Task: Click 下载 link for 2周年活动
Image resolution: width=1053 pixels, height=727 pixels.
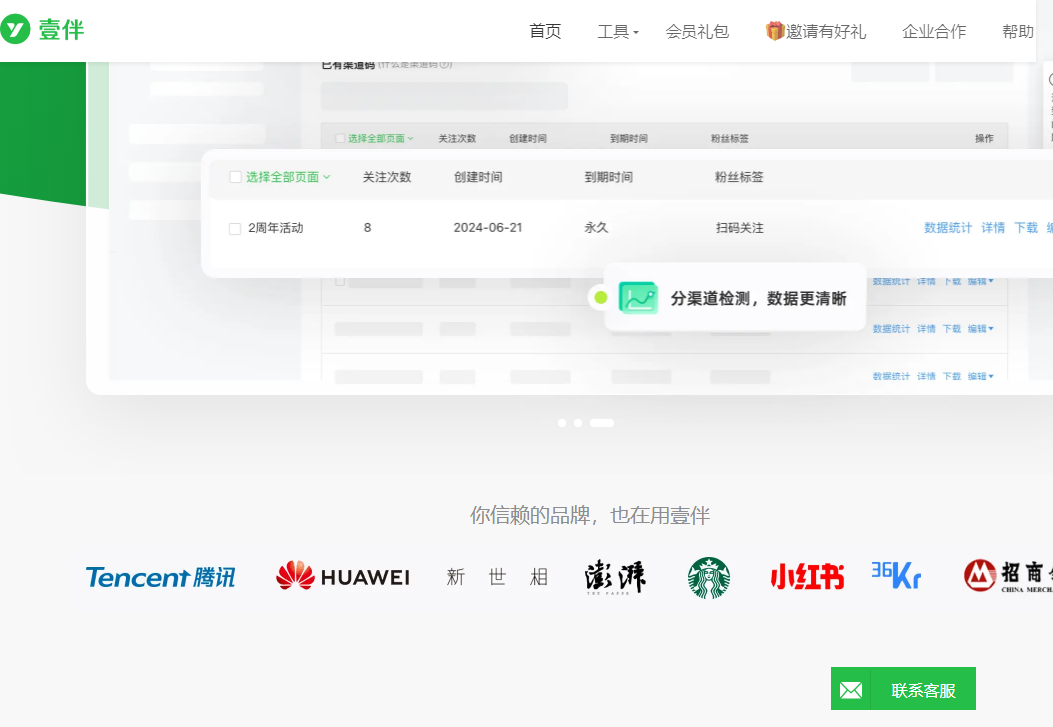Action: click(x=1025, y=228)
